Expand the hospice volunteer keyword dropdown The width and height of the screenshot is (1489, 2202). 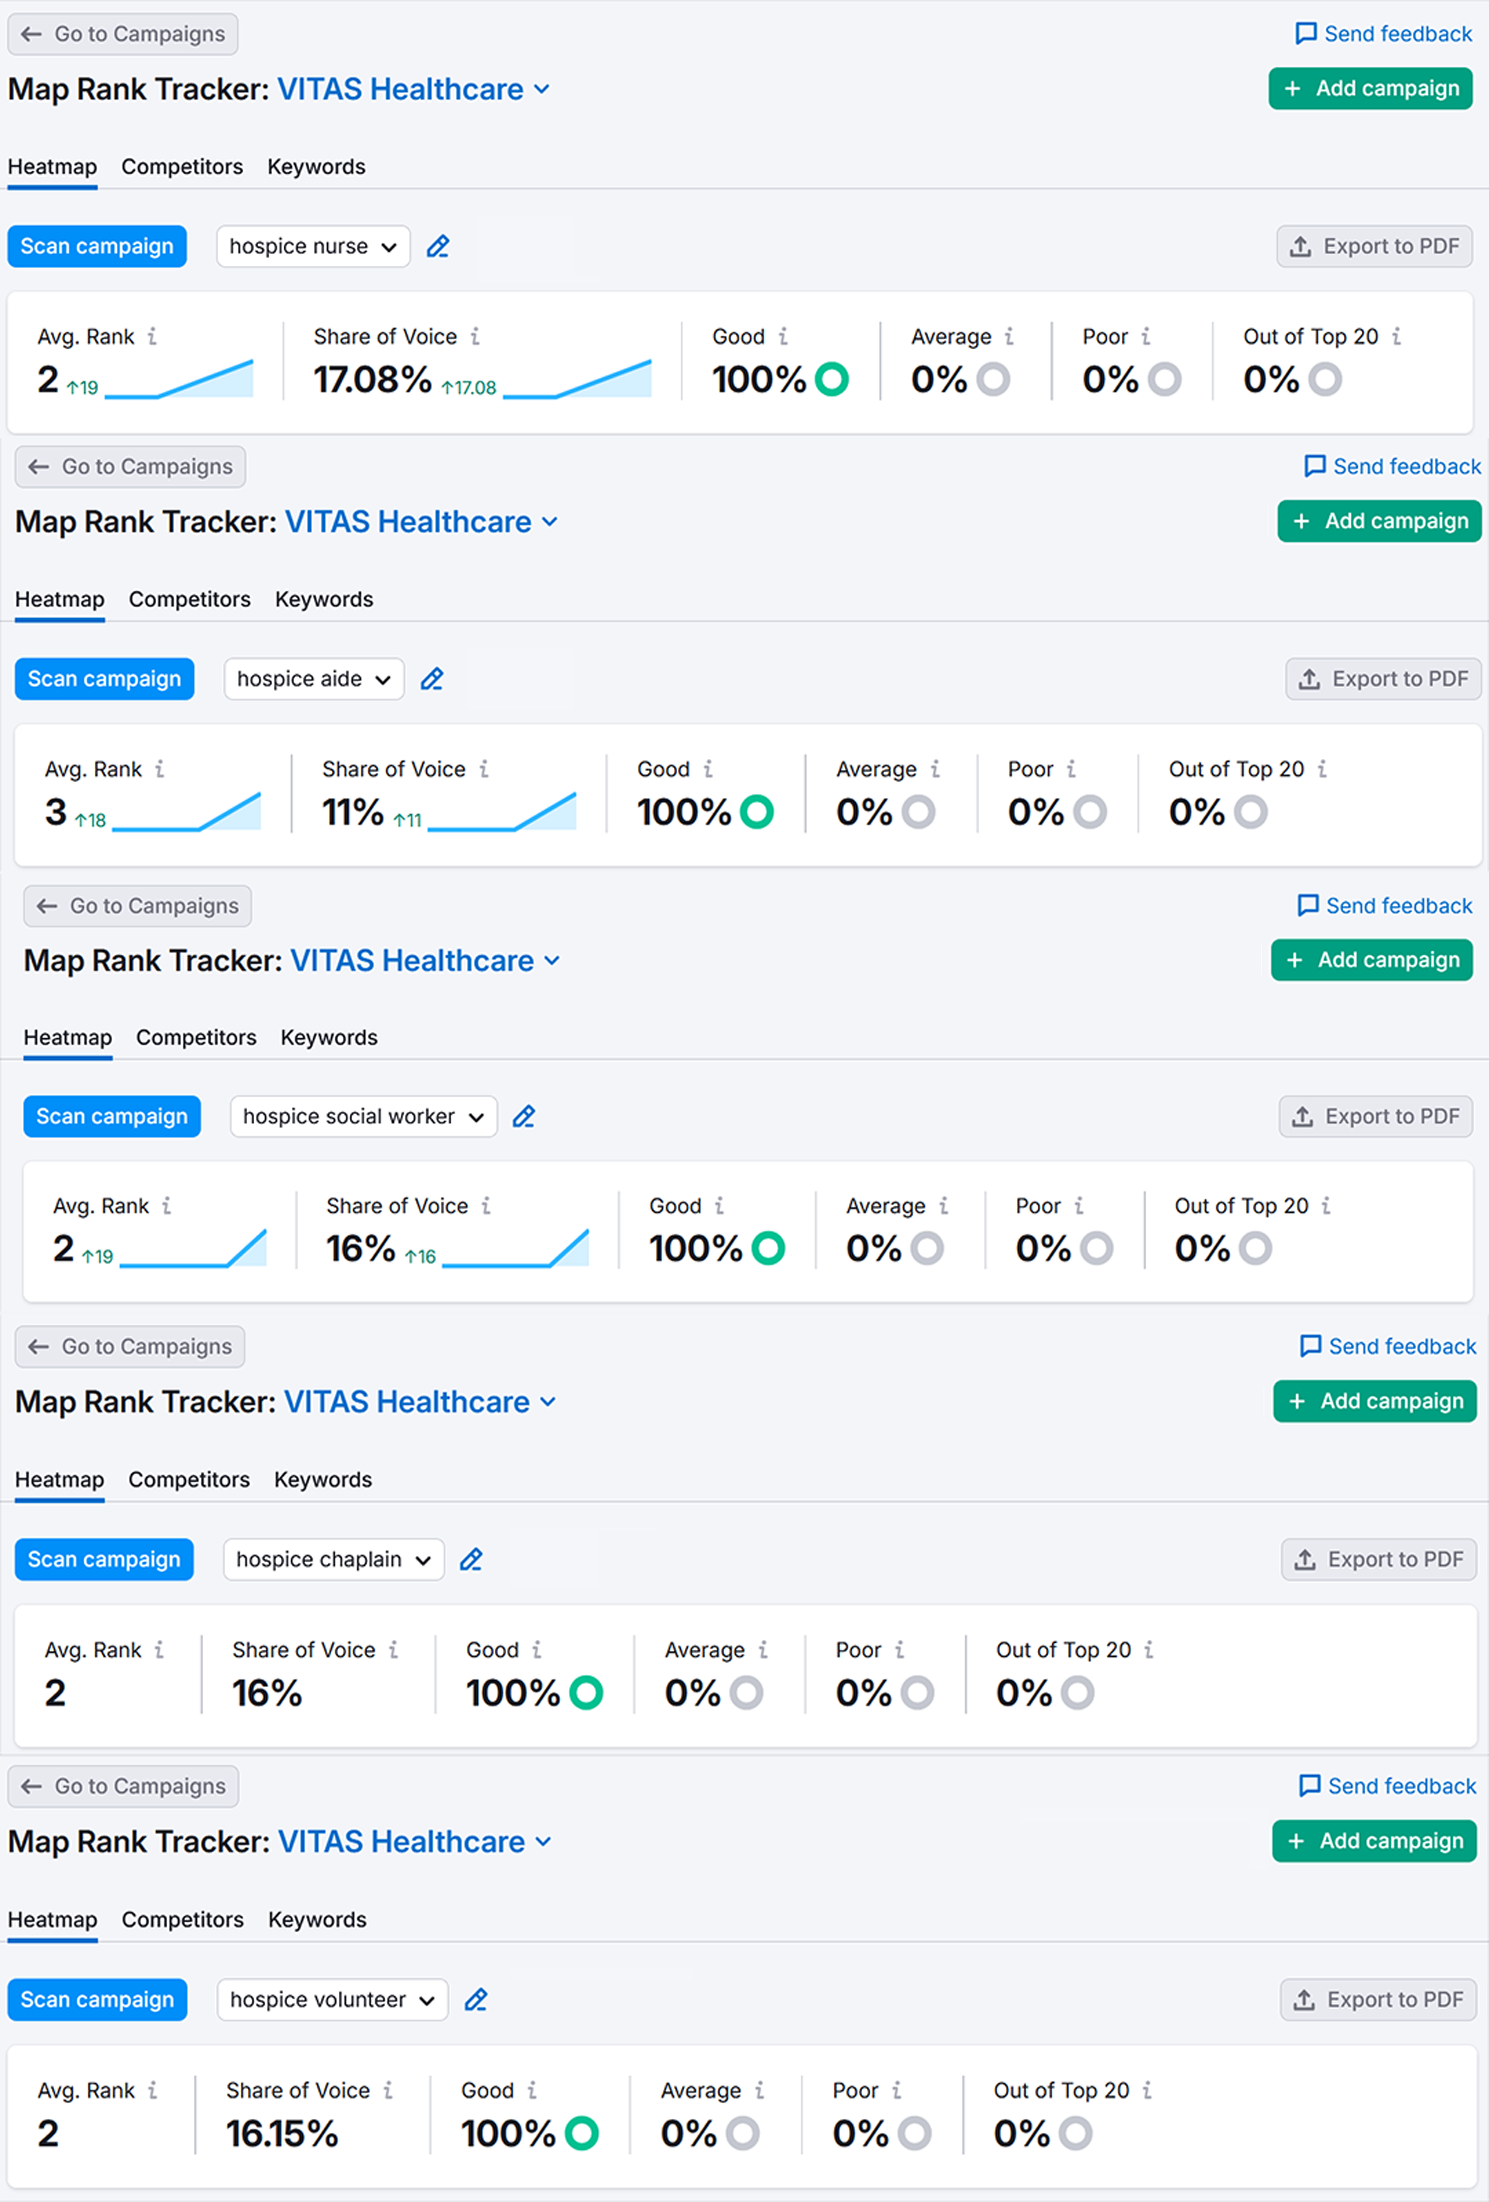(x=332, y=2000)
